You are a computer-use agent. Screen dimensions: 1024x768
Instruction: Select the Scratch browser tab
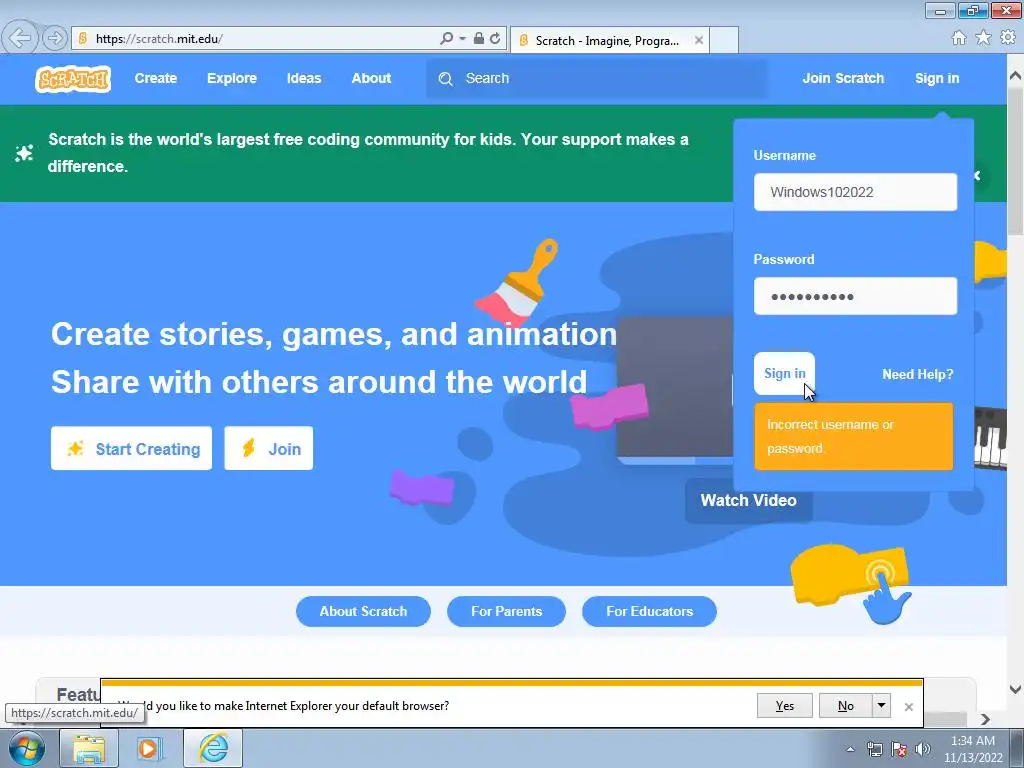click(x=607, y=40)
